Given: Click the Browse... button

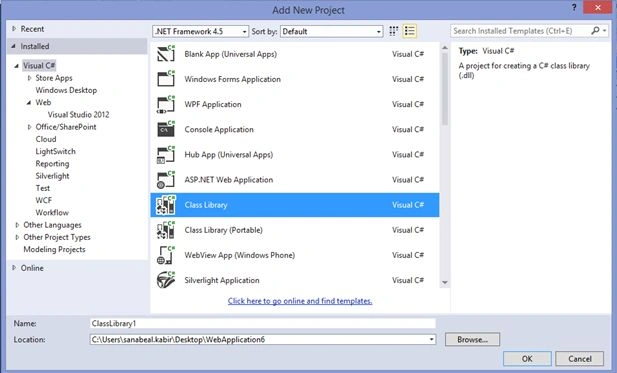Looking at the screenshot, I should point(472,340).
